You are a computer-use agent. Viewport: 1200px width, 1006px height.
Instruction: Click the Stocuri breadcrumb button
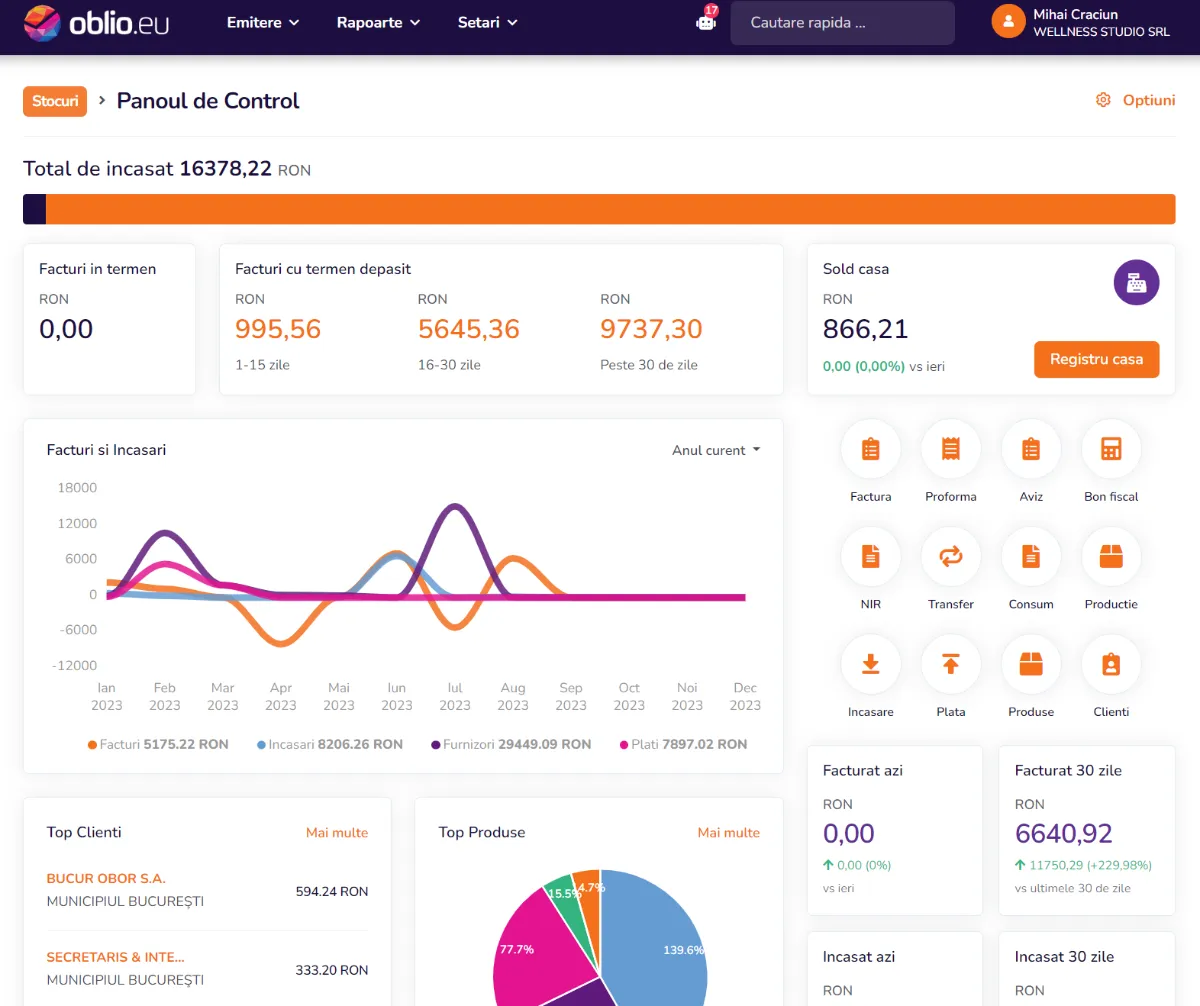(55, 101)
